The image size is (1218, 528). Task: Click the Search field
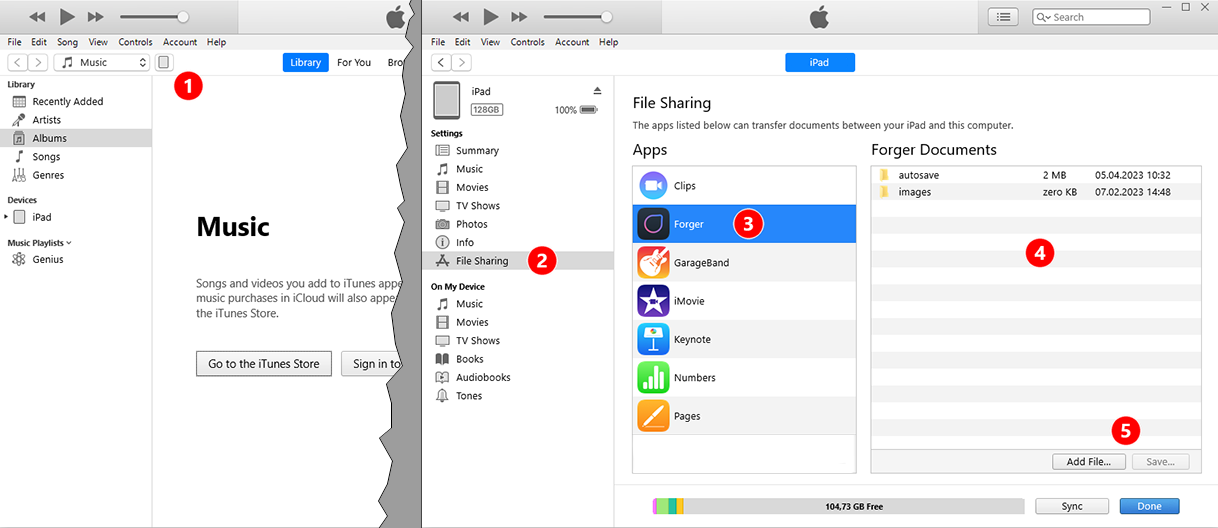pos(1091,17)
